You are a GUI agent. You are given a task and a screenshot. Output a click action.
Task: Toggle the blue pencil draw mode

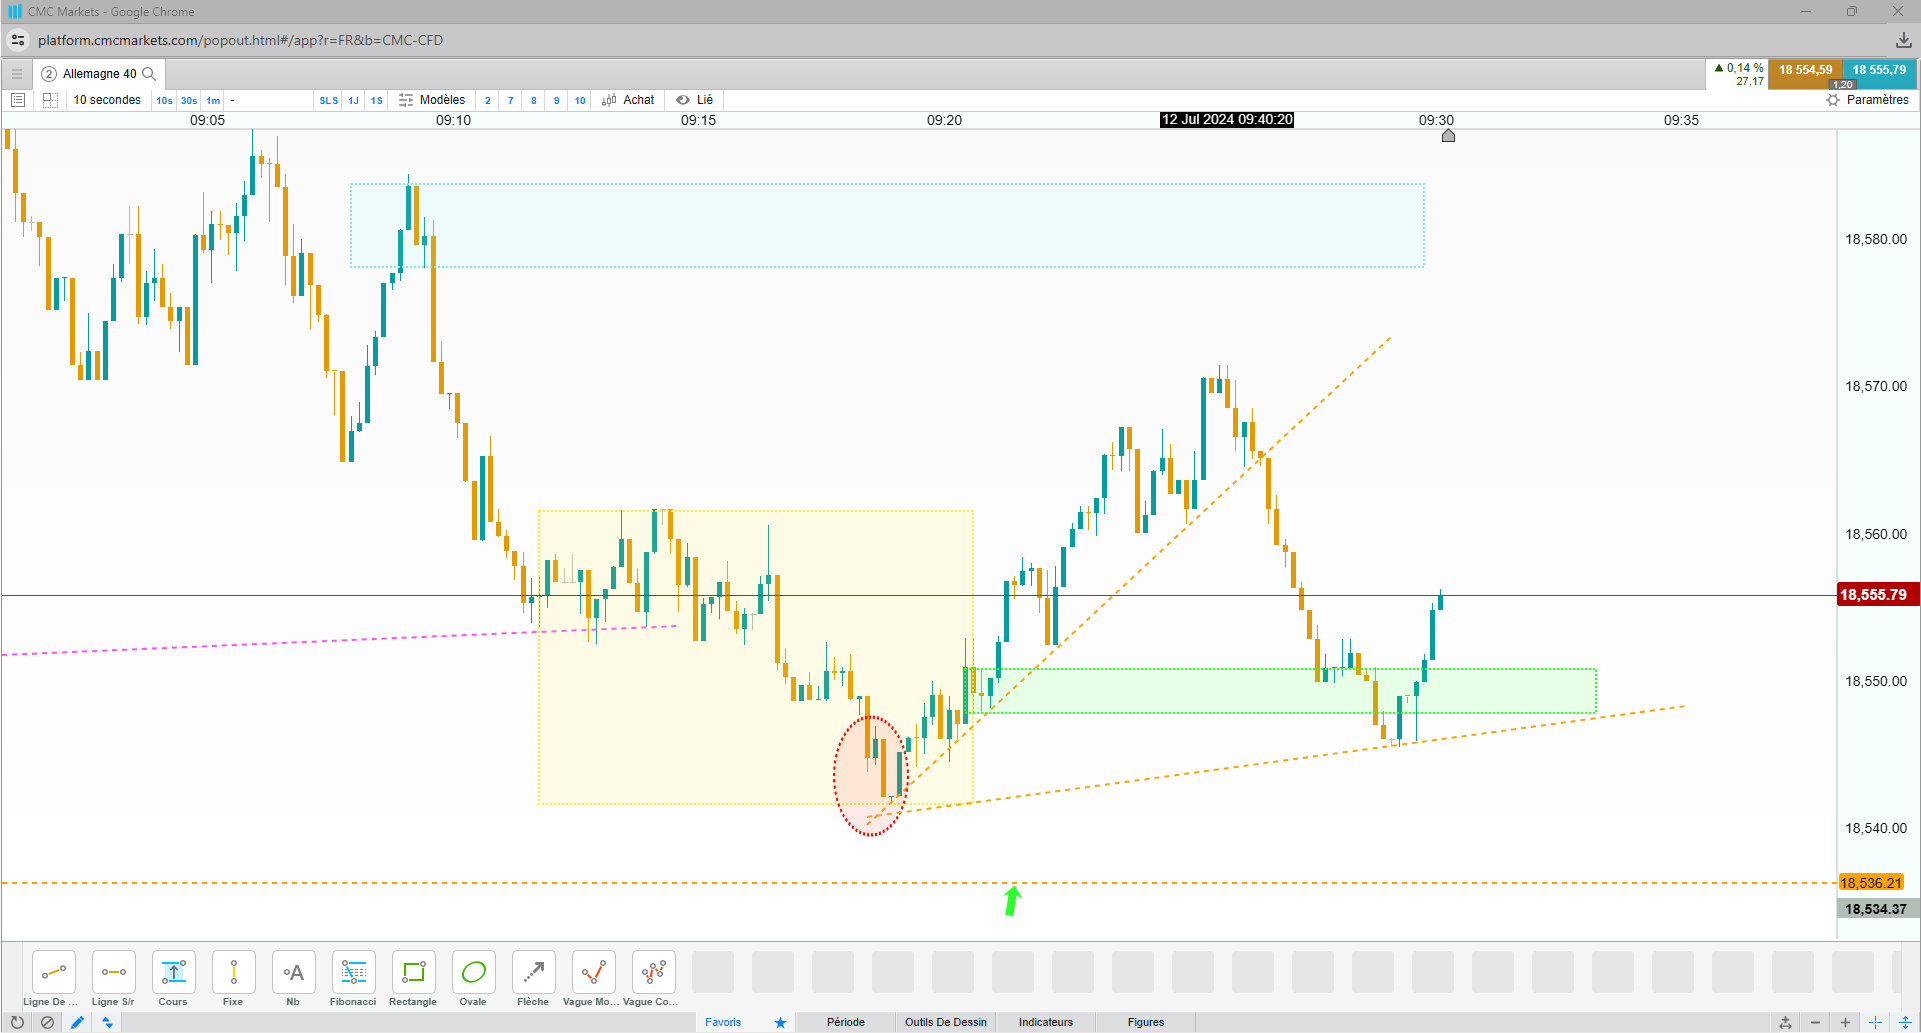[77, 1022]
